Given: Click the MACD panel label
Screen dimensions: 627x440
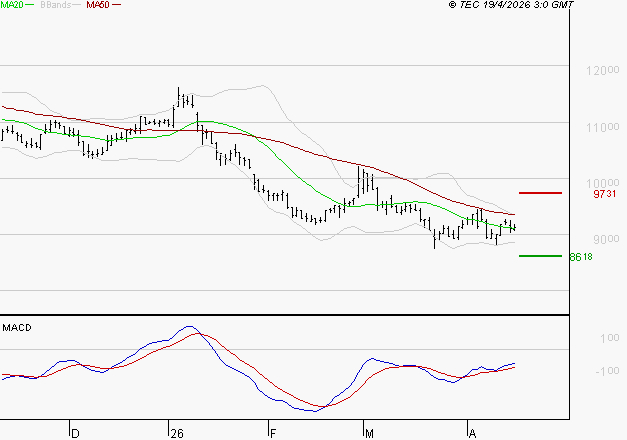Looking at the screenshot, I should pos(17,328).
